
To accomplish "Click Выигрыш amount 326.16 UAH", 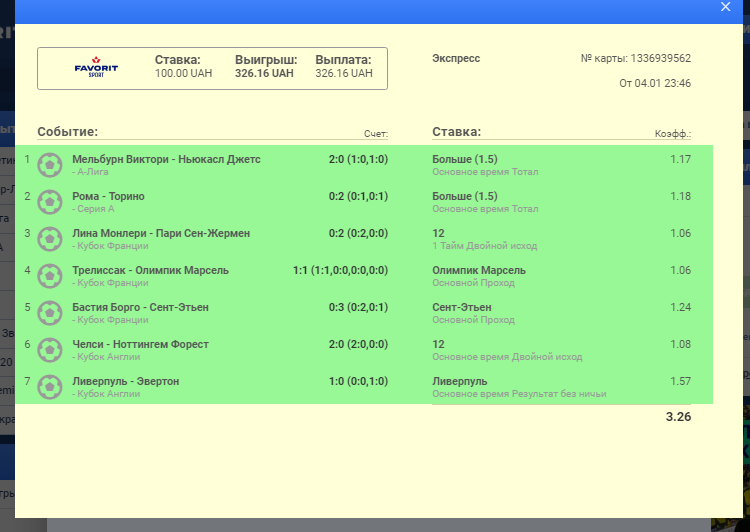I will [264, 73].
